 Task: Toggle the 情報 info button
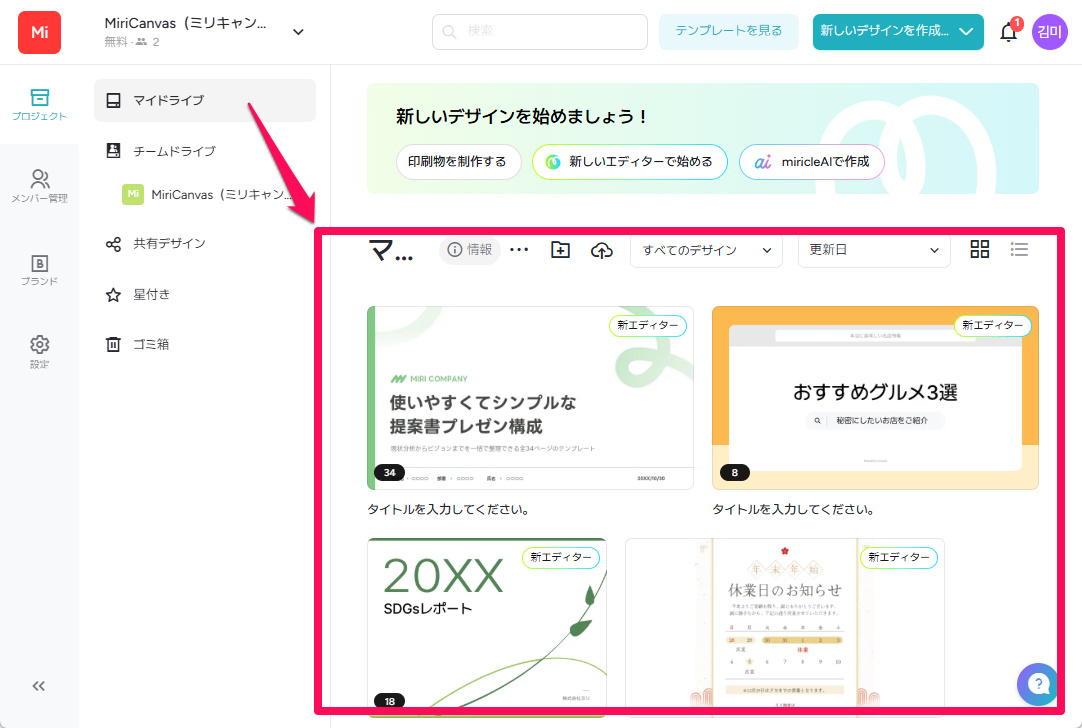[x=470, y=250]
